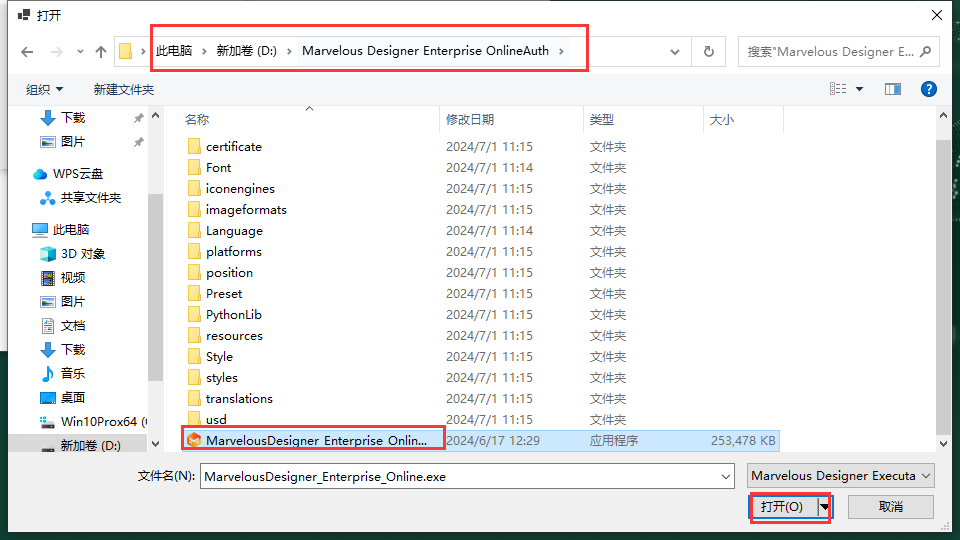Open Marvelous Designer Executa file type dropdown
The width and height of the screenshot is (960, 540).
[x=841, y=476]
